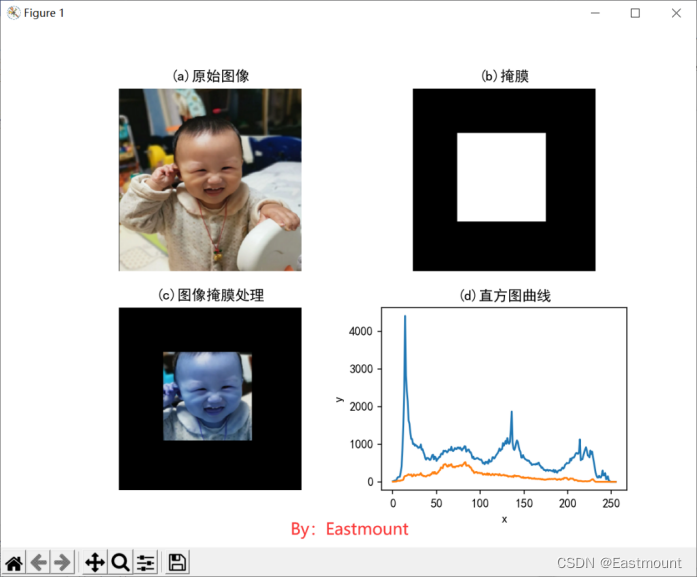Image resolution: width=697 pixels, height=578 pixels.
Task: Click the x-axis tick label 150
Action: [x=524, y=503]
